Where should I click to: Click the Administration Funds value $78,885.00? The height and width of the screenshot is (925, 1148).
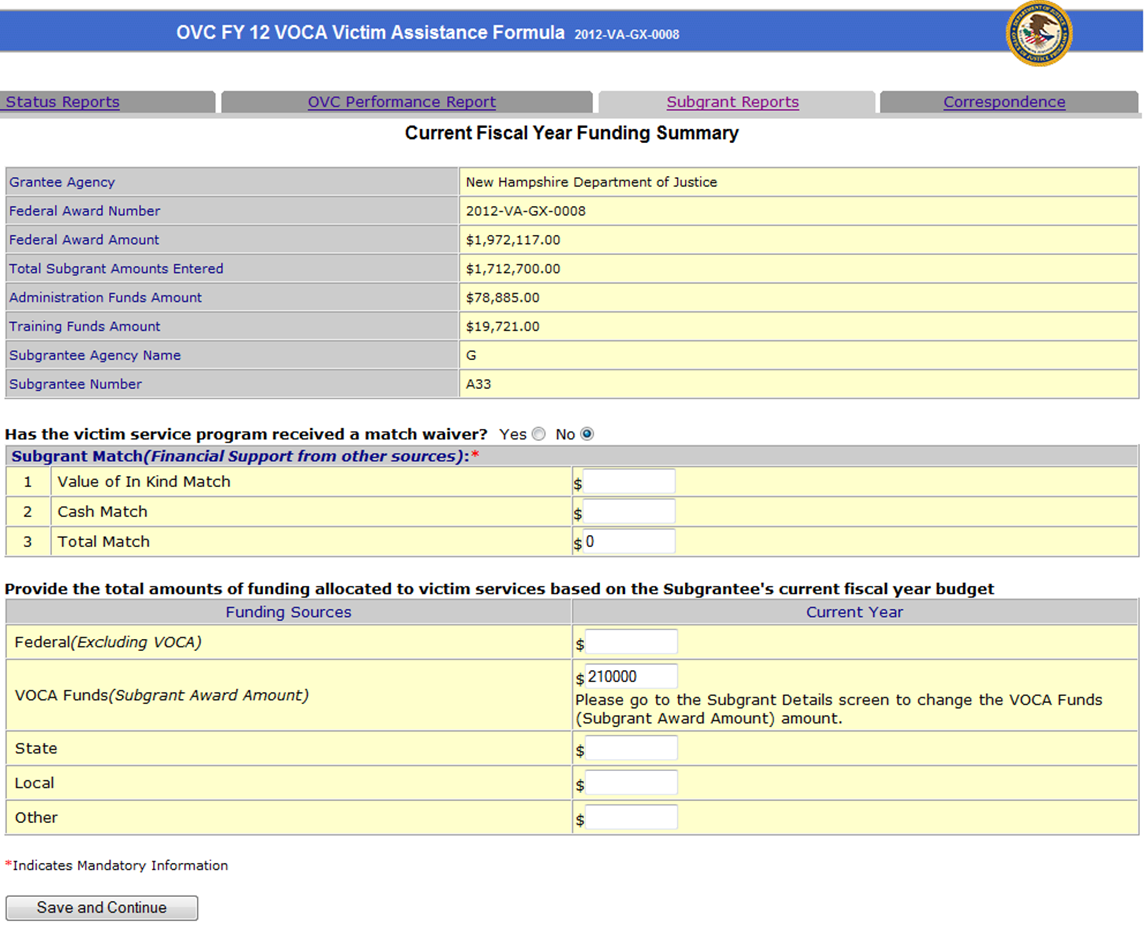point(502,297)
